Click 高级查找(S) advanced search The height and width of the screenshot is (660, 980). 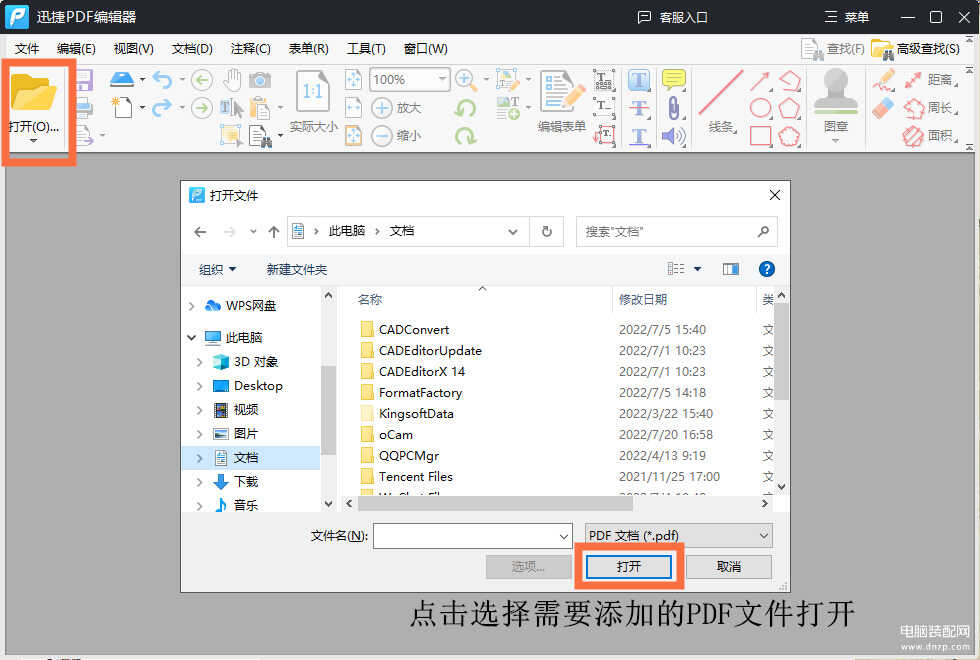pos(916,49)
